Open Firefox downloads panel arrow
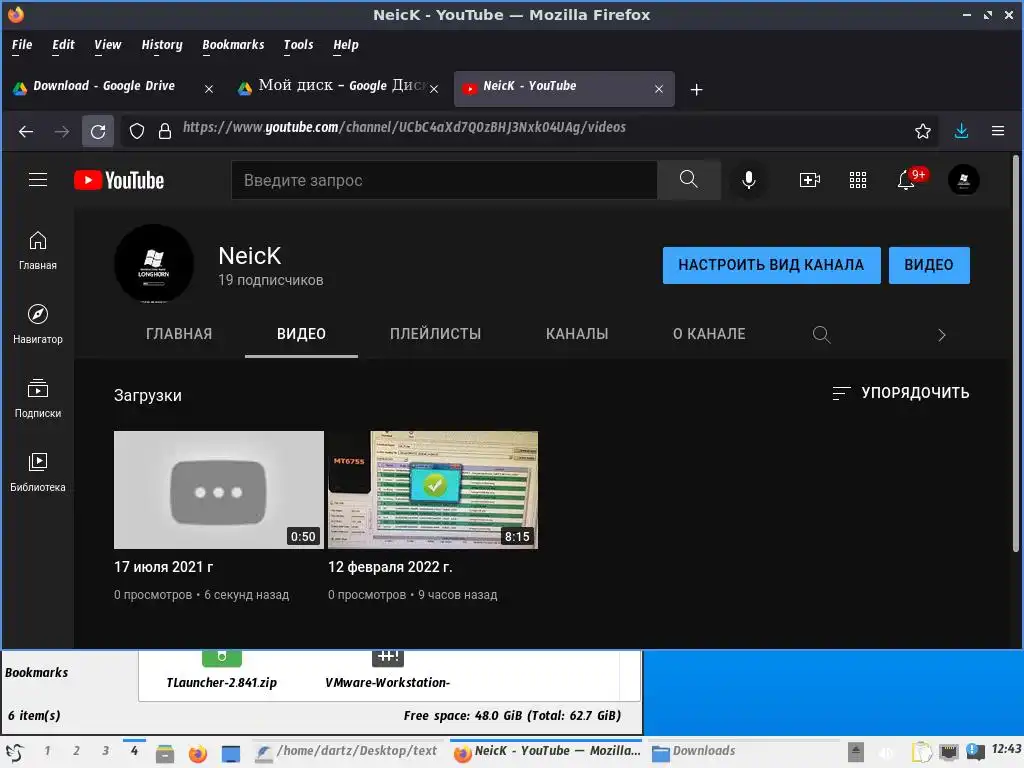Screen dimensions: 1024x768 (961, 131)
